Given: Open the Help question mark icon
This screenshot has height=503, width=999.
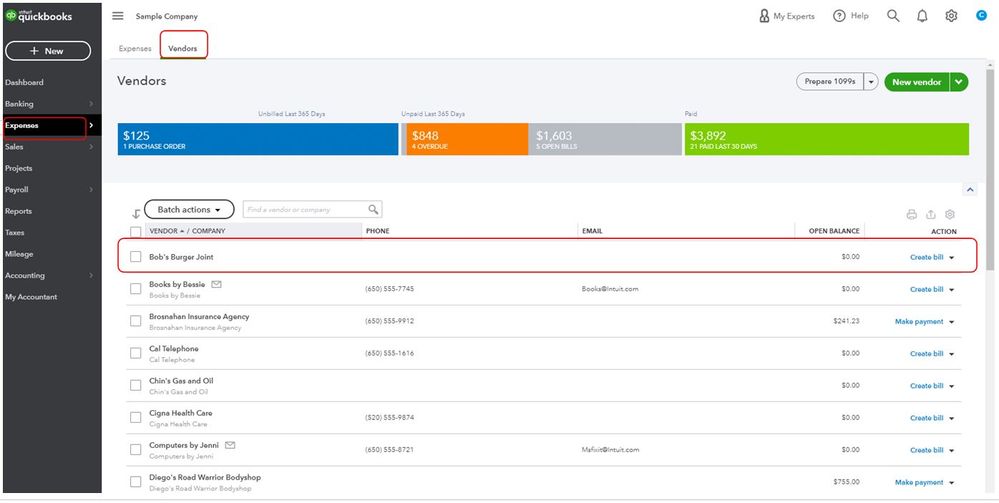Looking at the screenshot, I should pyautogui.click(x=839, y=16).
